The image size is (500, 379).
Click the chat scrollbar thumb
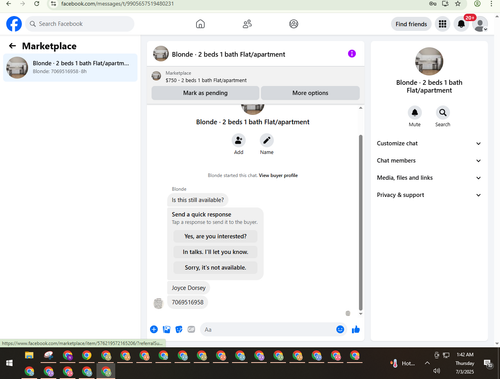pyautogui.click(x=360, y=222)
